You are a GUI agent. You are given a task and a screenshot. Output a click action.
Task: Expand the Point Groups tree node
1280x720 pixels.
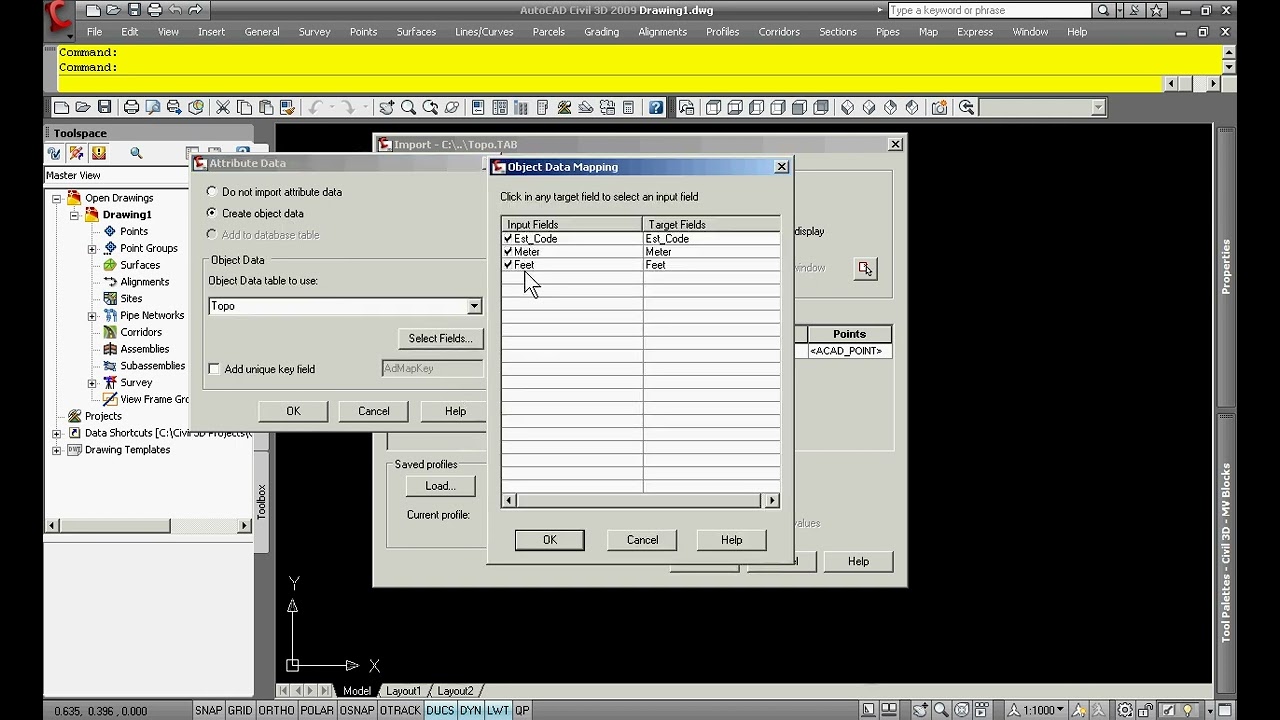click(x=92, y=248)
